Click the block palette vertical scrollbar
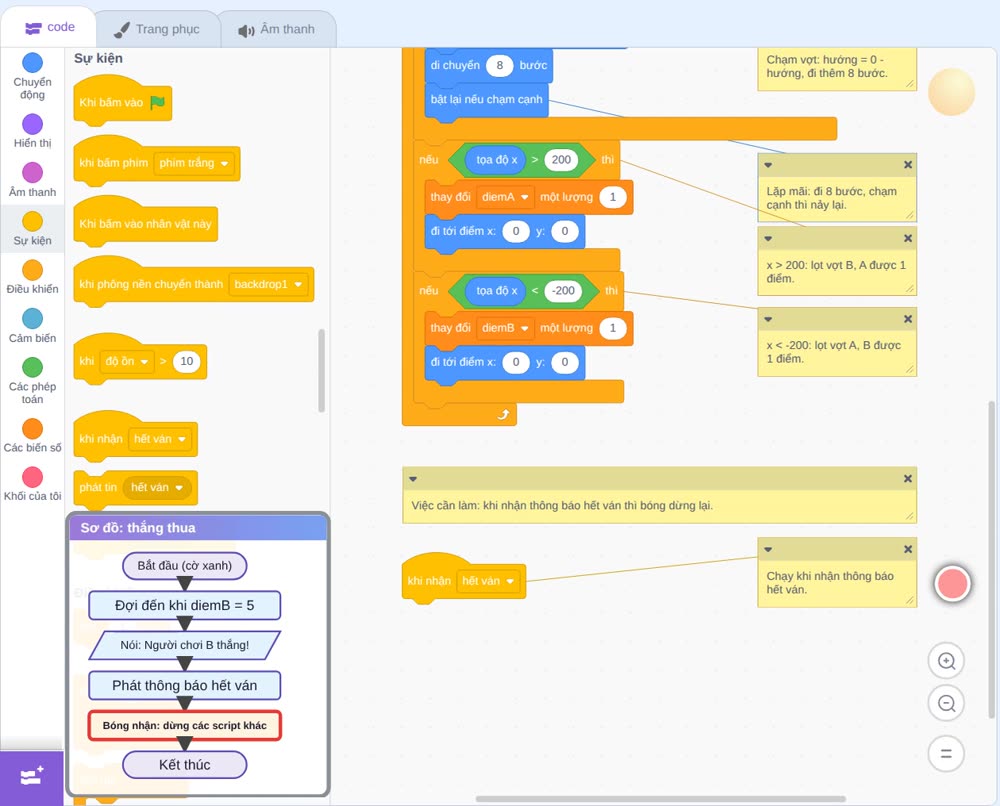Image resolution: width=1000 pixels, height=806 pixels. 321,370
